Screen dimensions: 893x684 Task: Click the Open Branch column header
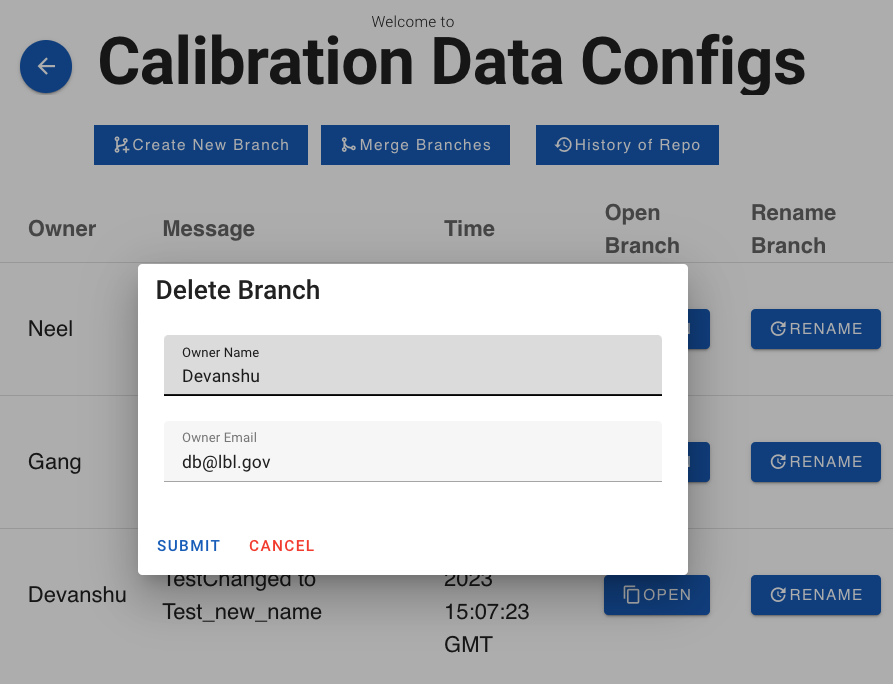(x=641, y=229)
